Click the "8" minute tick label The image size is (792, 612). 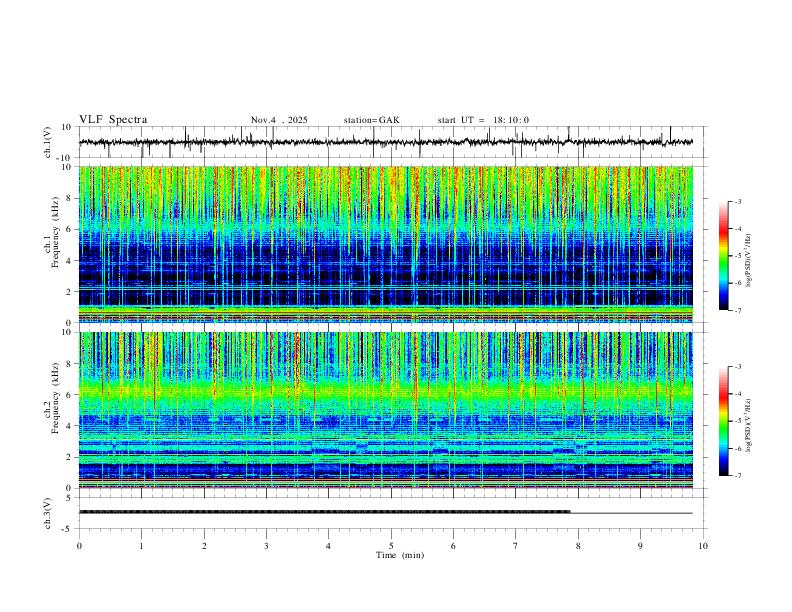578,546
